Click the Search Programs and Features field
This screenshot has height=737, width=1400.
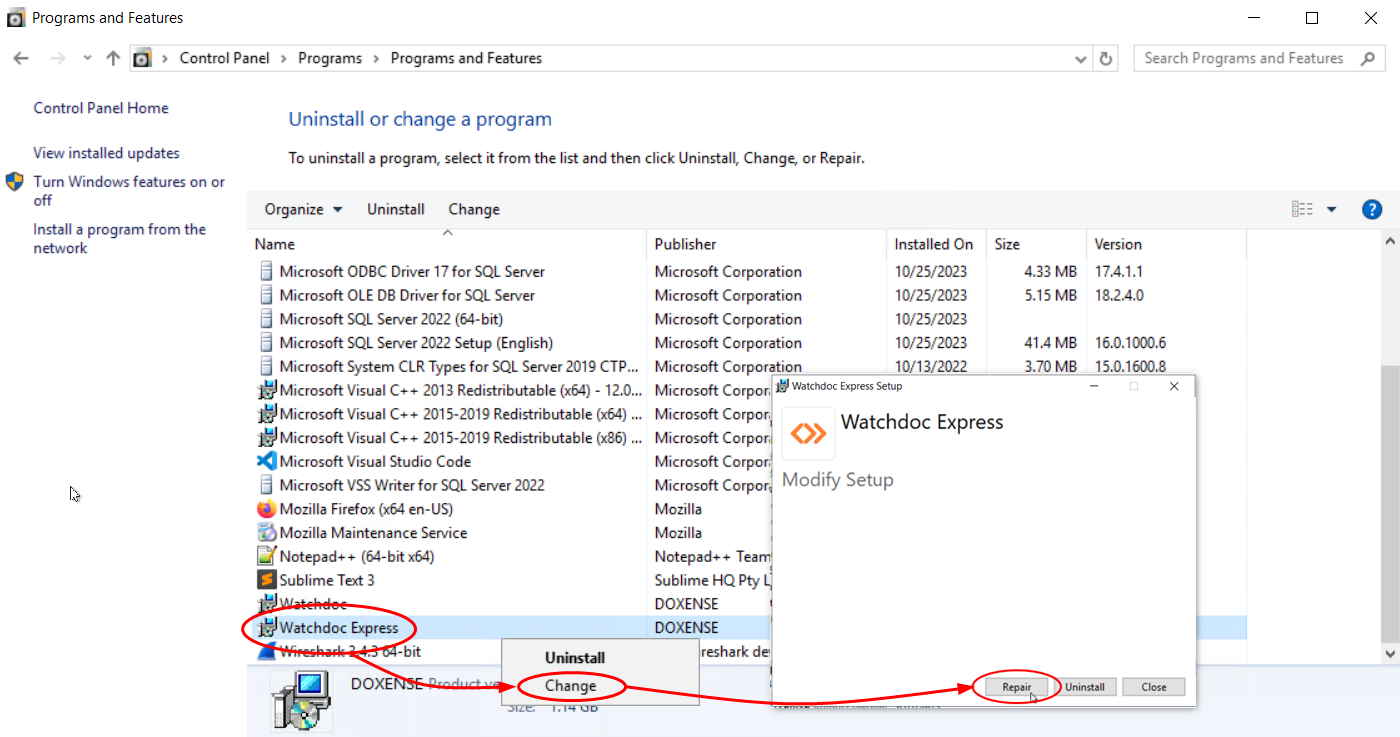pos(1243,59)
